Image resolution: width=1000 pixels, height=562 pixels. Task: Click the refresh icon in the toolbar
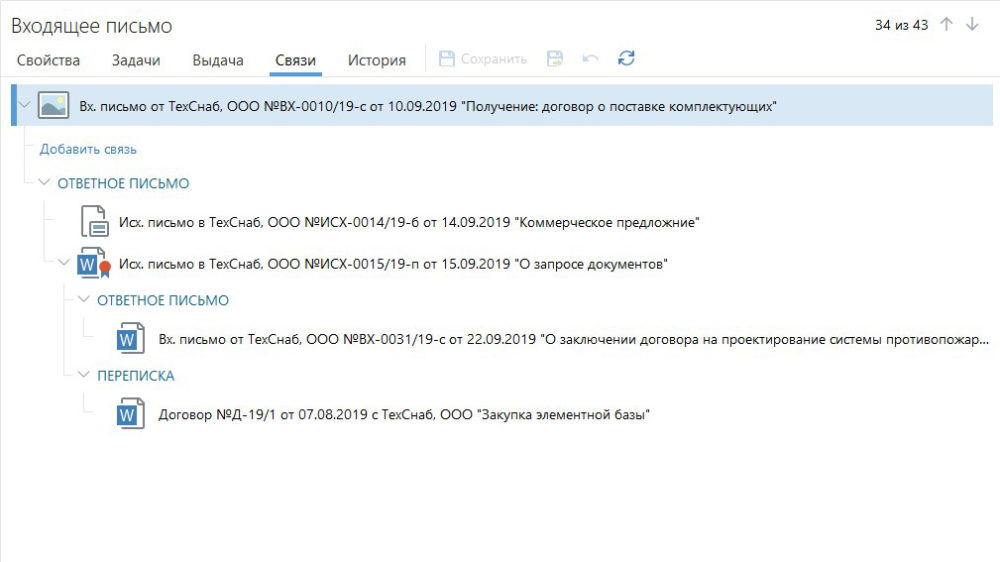pos(626,59)
